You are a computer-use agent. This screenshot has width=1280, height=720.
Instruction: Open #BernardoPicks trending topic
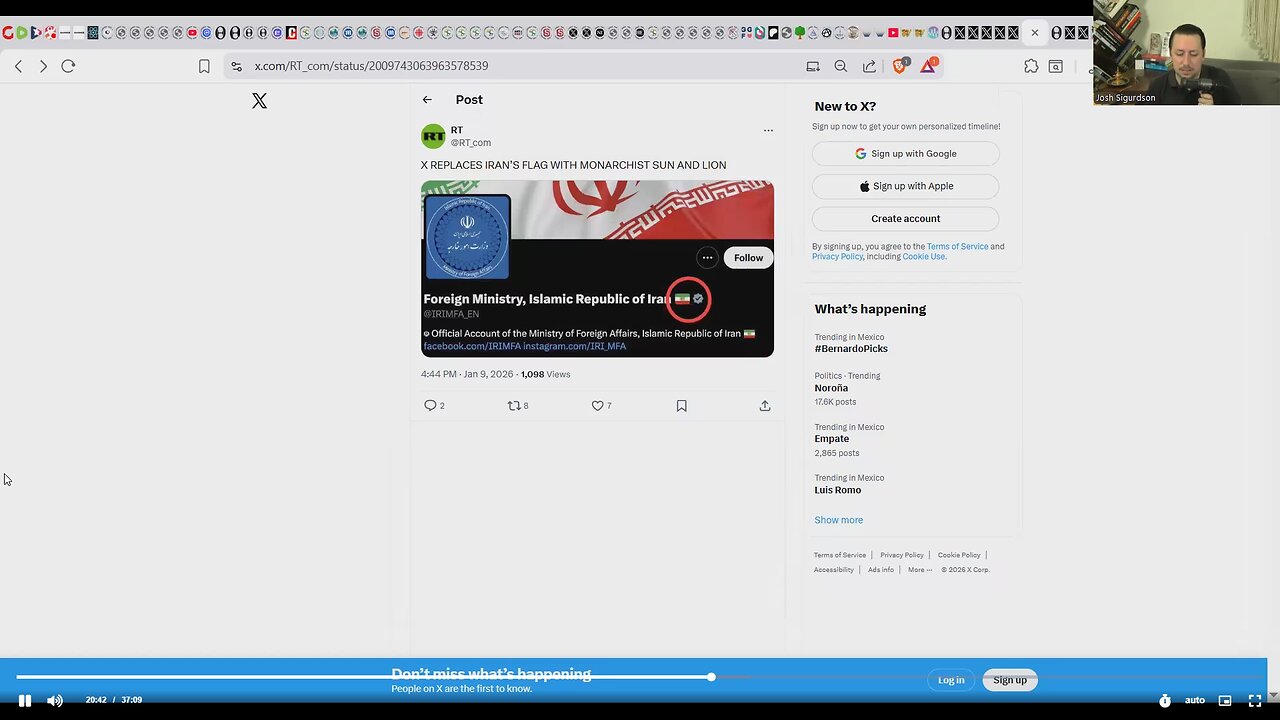coord(851,348)
